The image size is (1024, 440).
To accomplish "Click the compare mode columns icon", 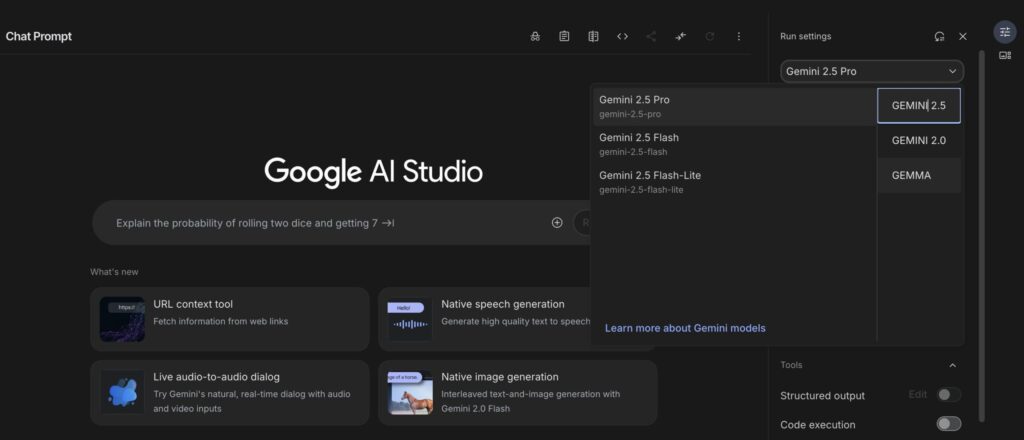I will tap(593, 37).
